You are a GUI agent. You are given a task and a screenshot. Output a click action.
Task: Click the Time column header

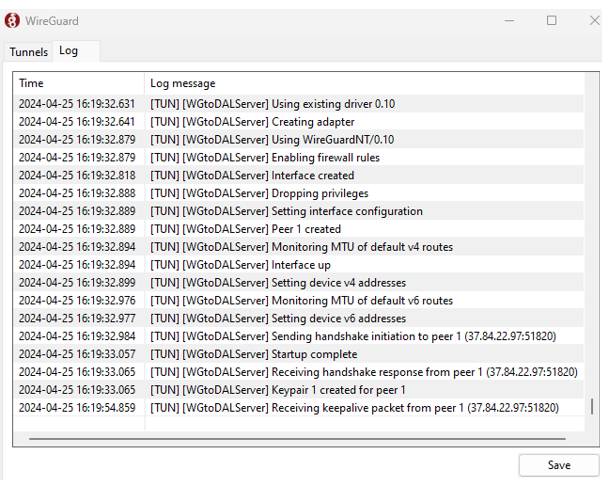(79, 83)
